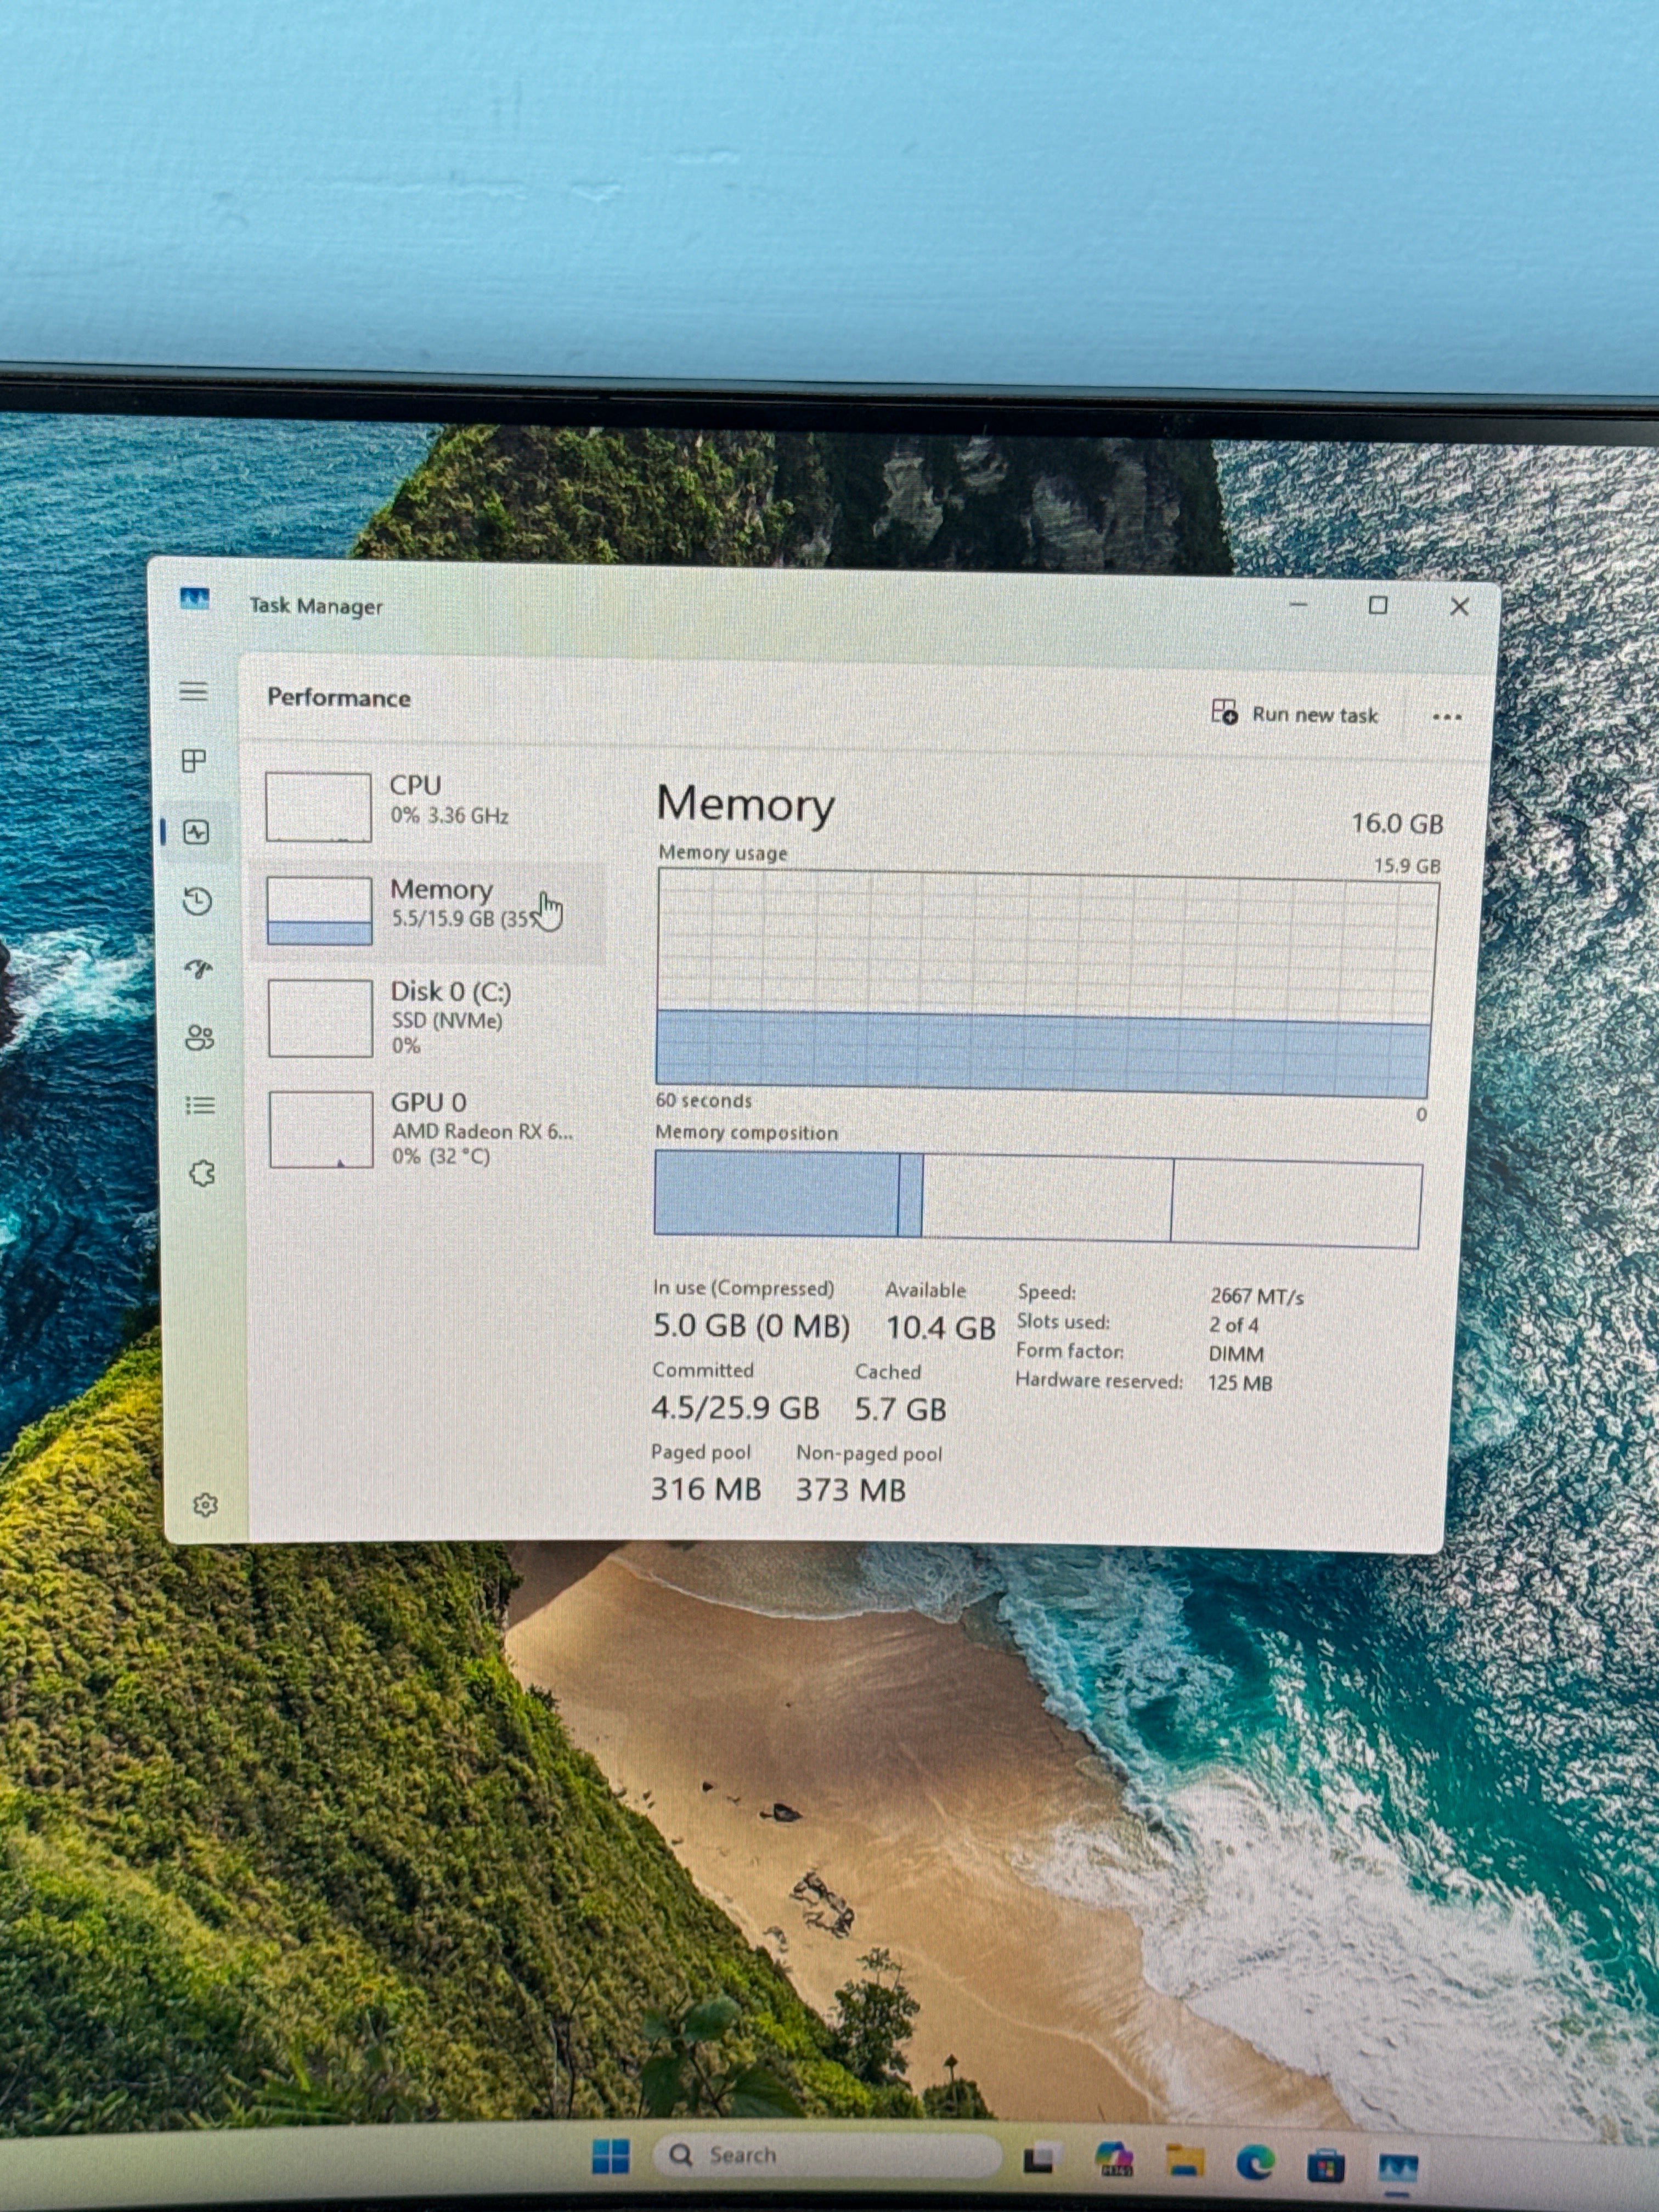The height and width of the screenshot is (2212, 1659).
Task: Open the hamburger navigation menu in Task Manager
Action: coord(194,691)
